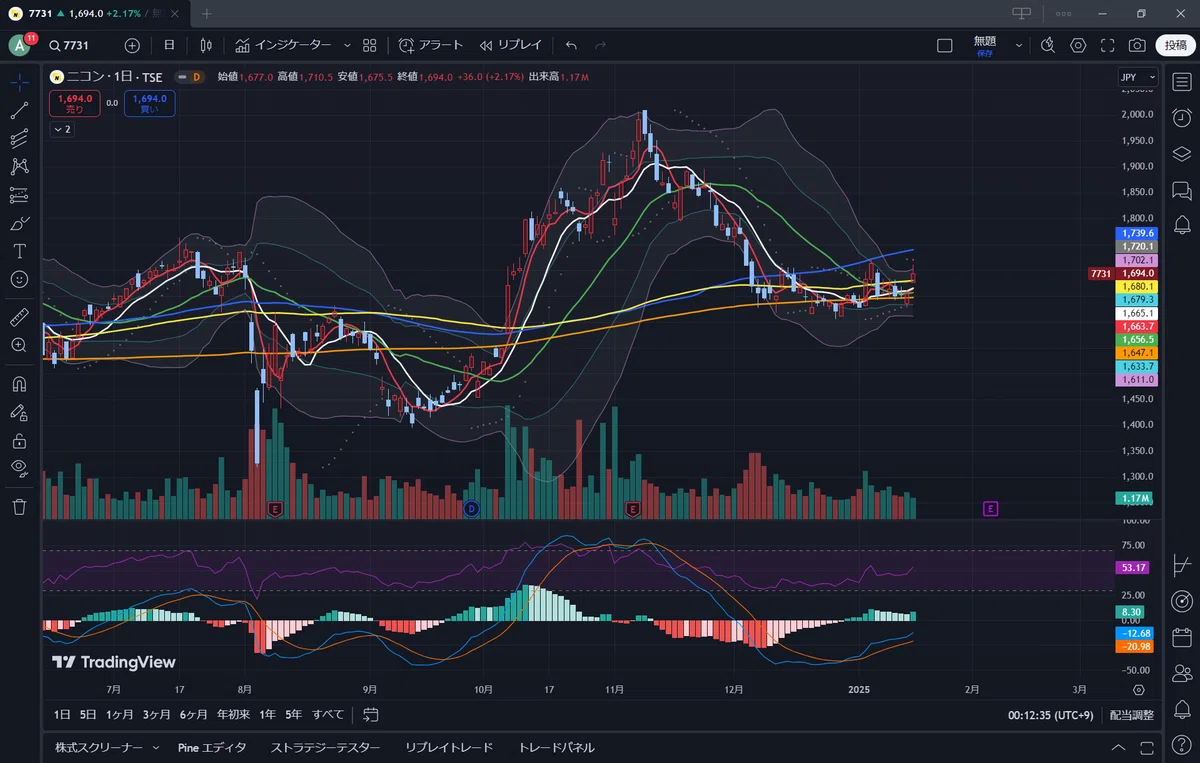This screenshot has width=1200, height=763.
Task: Open the ストラテジーテスター tab
Action: click(325, 747)
